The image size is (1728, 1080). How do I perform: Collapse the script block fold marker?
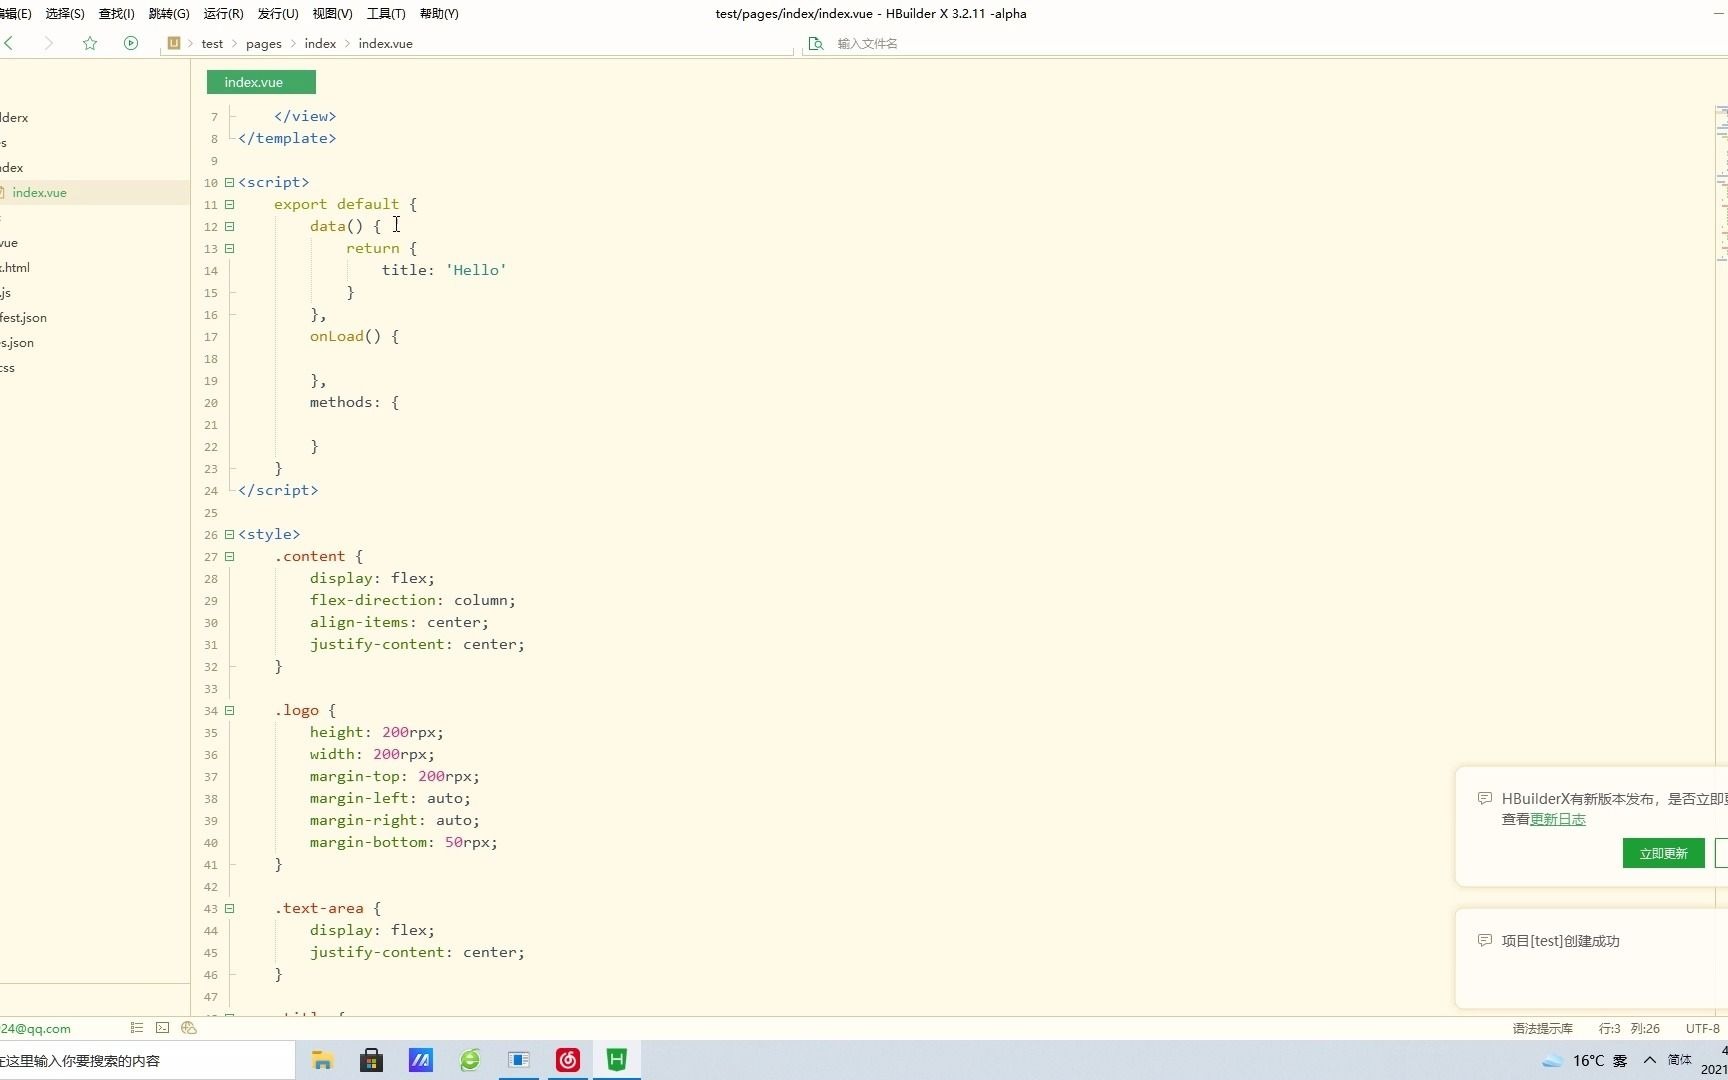(229, 182)
